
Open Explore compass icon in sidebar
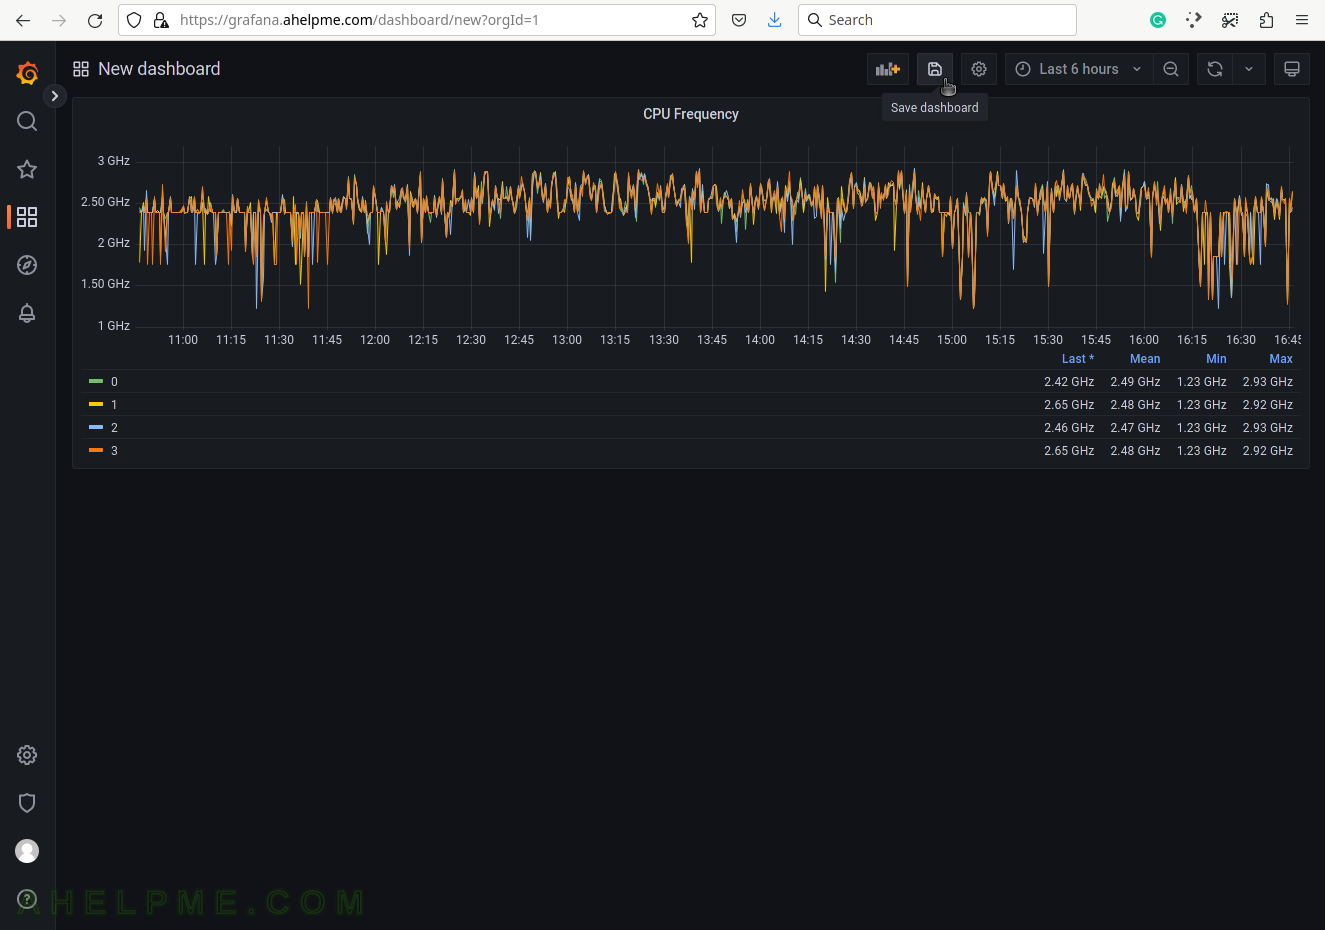(27, 265)
